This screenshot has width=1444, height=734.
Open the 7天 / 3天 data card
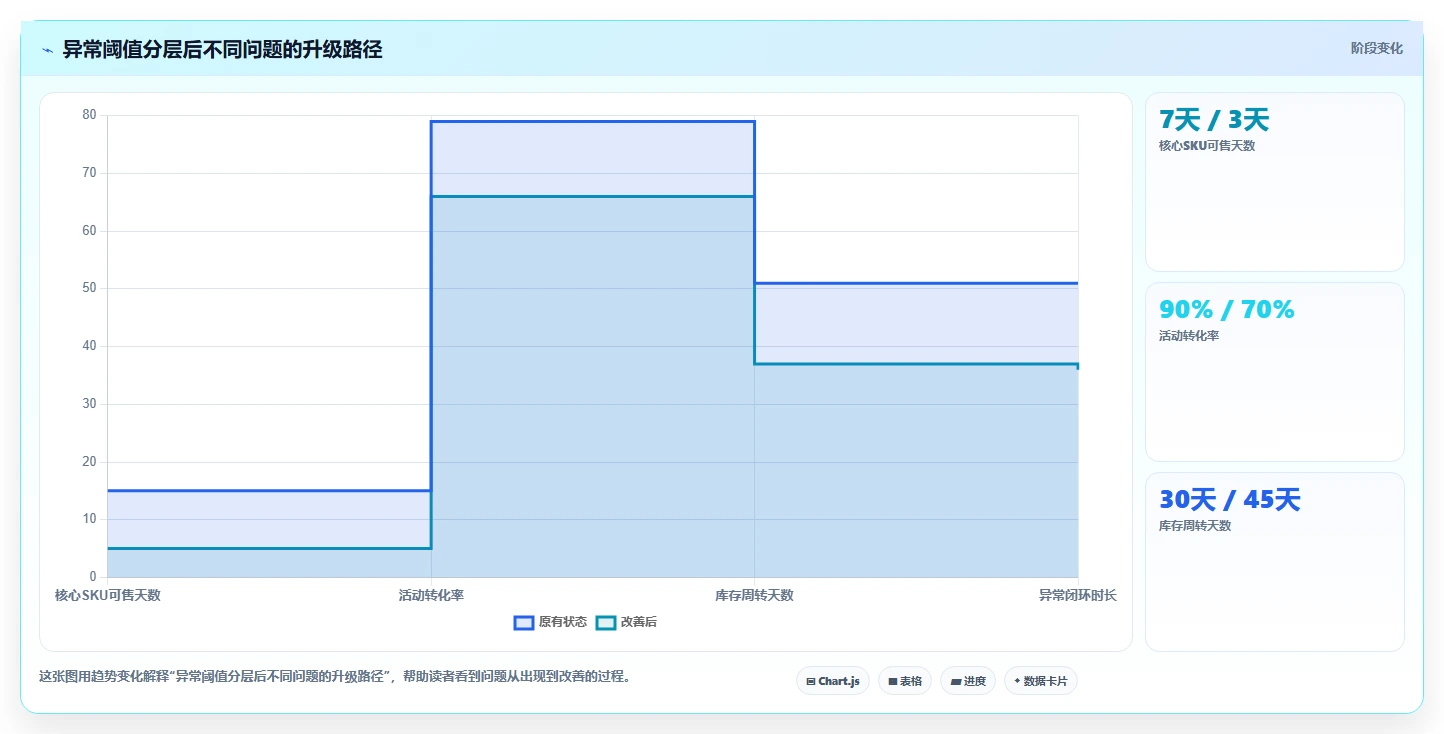pyautogui.click(x=1275, y=182)
